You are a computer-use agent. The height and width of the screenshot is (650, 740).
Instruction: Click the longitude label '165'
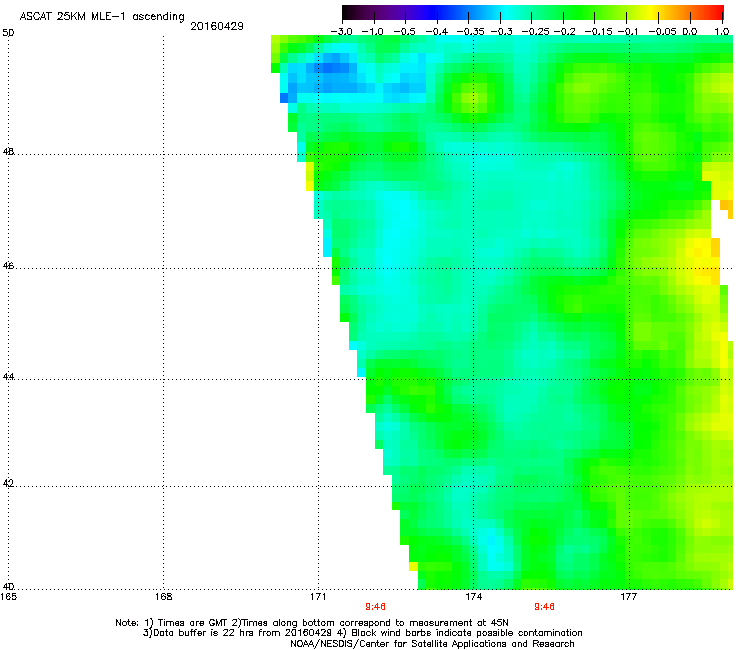click(x=8, y=597)
